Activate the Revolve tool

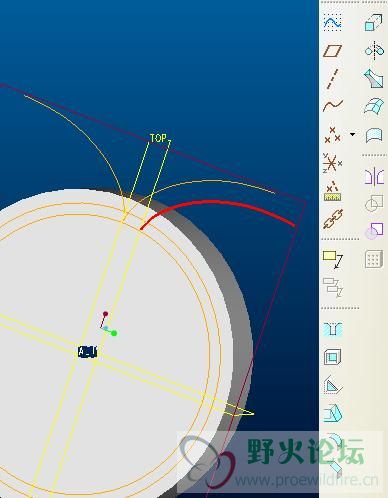(374, 51)
